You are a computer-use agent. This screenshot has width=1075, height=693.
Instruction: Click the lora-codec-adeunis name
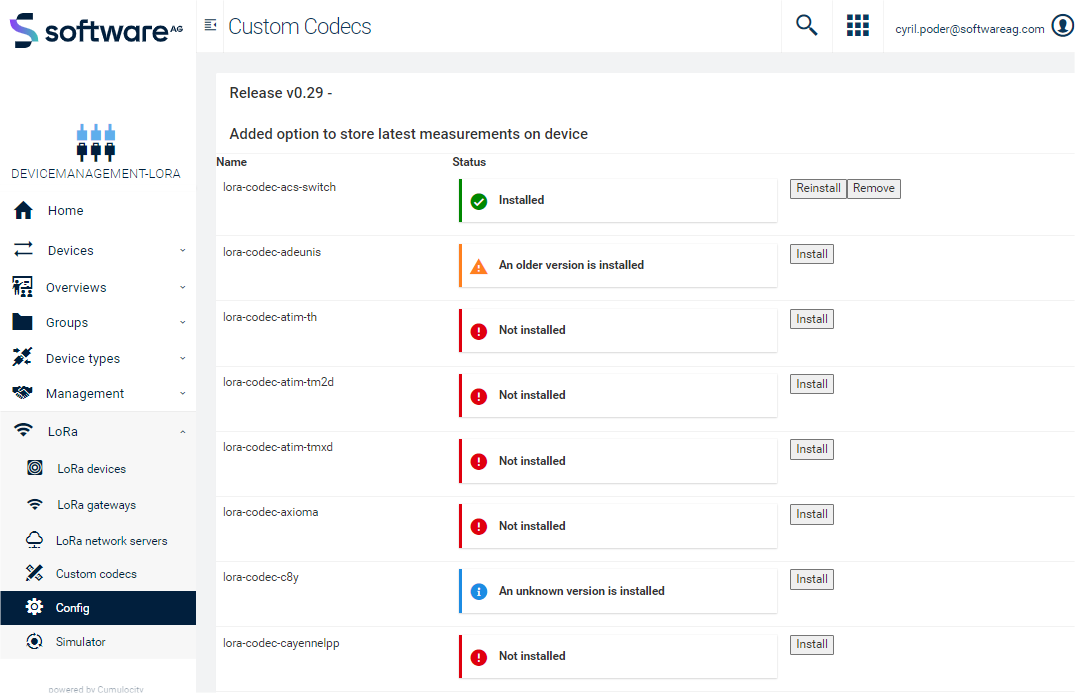point(271,252)
